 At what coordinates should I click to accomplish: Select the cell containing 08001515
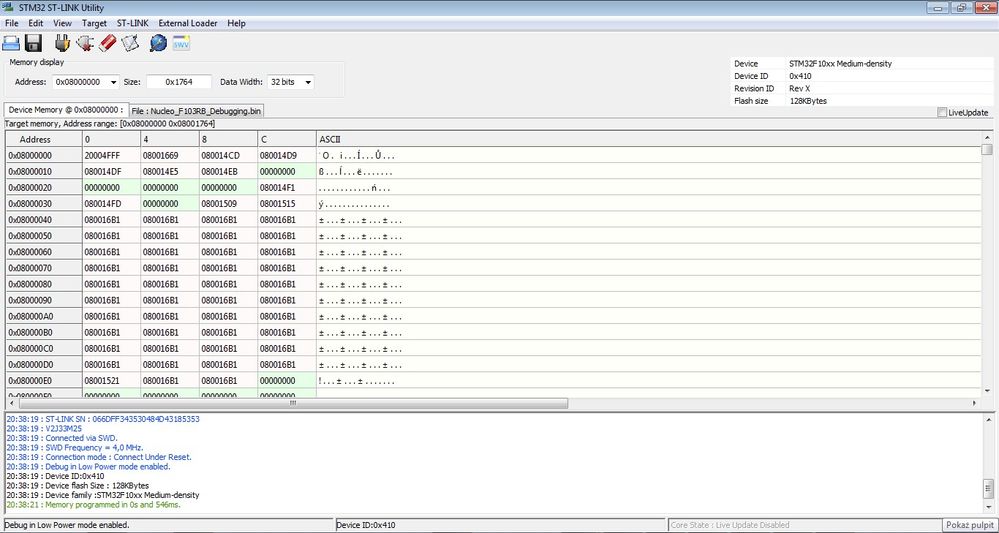[x=287, y=203]
